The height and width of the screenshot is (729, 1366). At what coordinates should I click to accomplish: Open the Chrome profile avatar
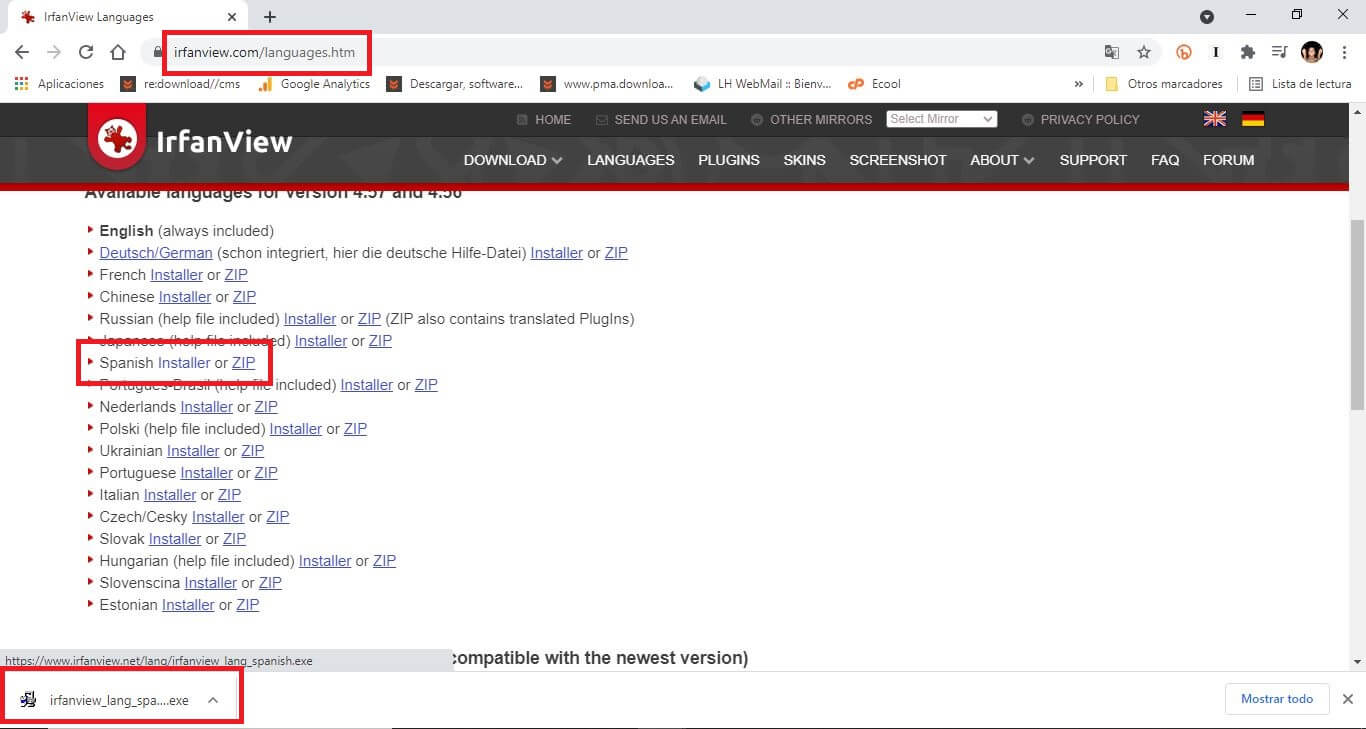click(1312, 52)
